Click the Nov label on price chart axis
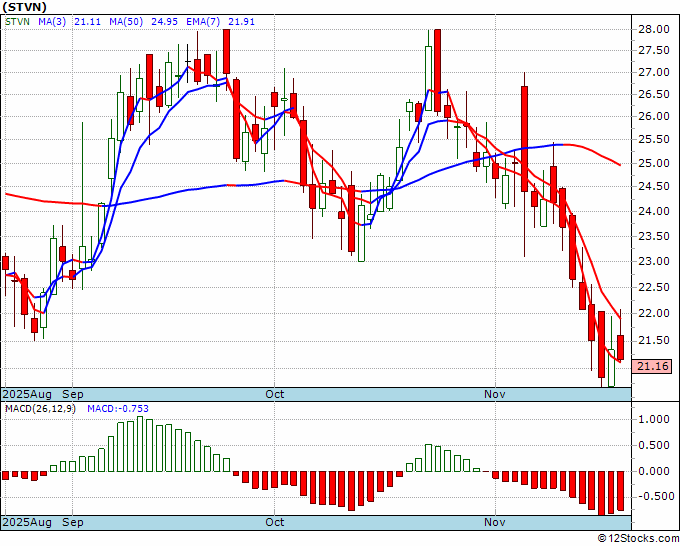 tap(495, 394)
